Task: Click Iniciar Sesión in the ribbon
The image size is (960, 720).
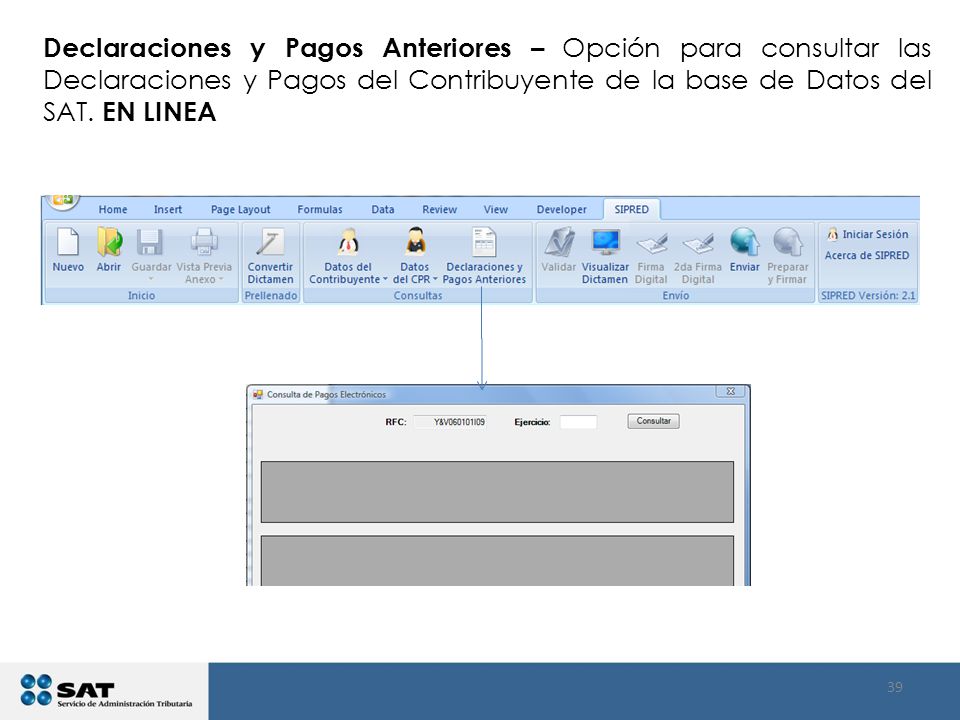Action: [x=868, y=234]
